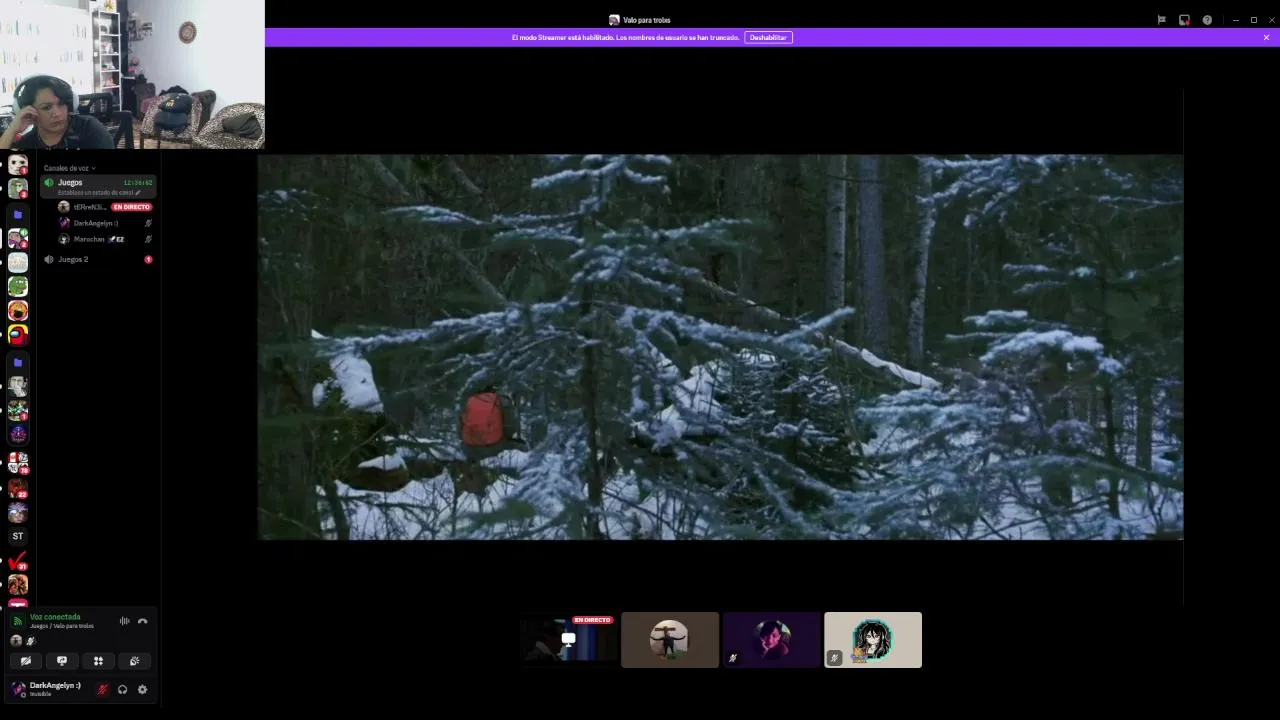The image size is (1280, 720).
Task: Expand the lower server folder icon
Action: [18, 362]
